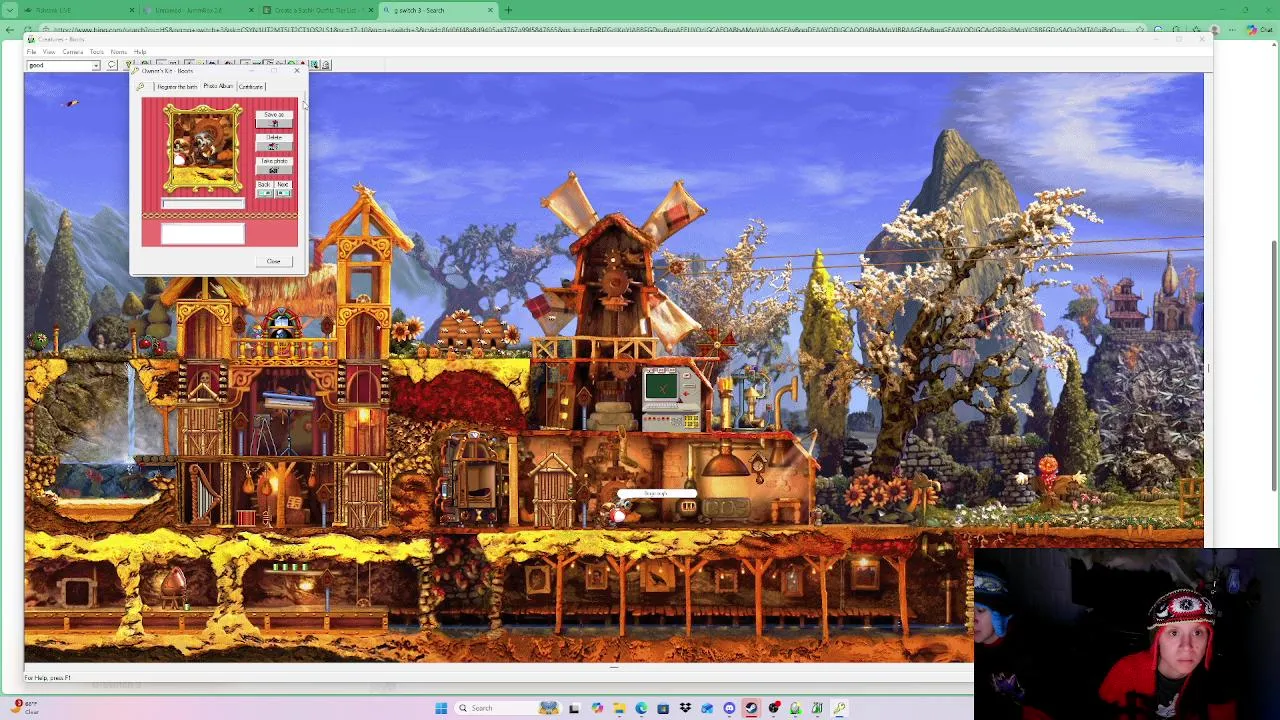Switch to the Certificate tab
Image resolution: width=1280 pixels, height=720 pixels.
251,87
